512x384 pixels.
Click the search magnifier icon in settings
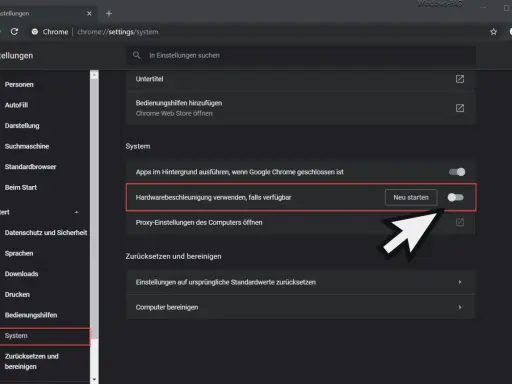pyautogui.click(x=137, y=55)
